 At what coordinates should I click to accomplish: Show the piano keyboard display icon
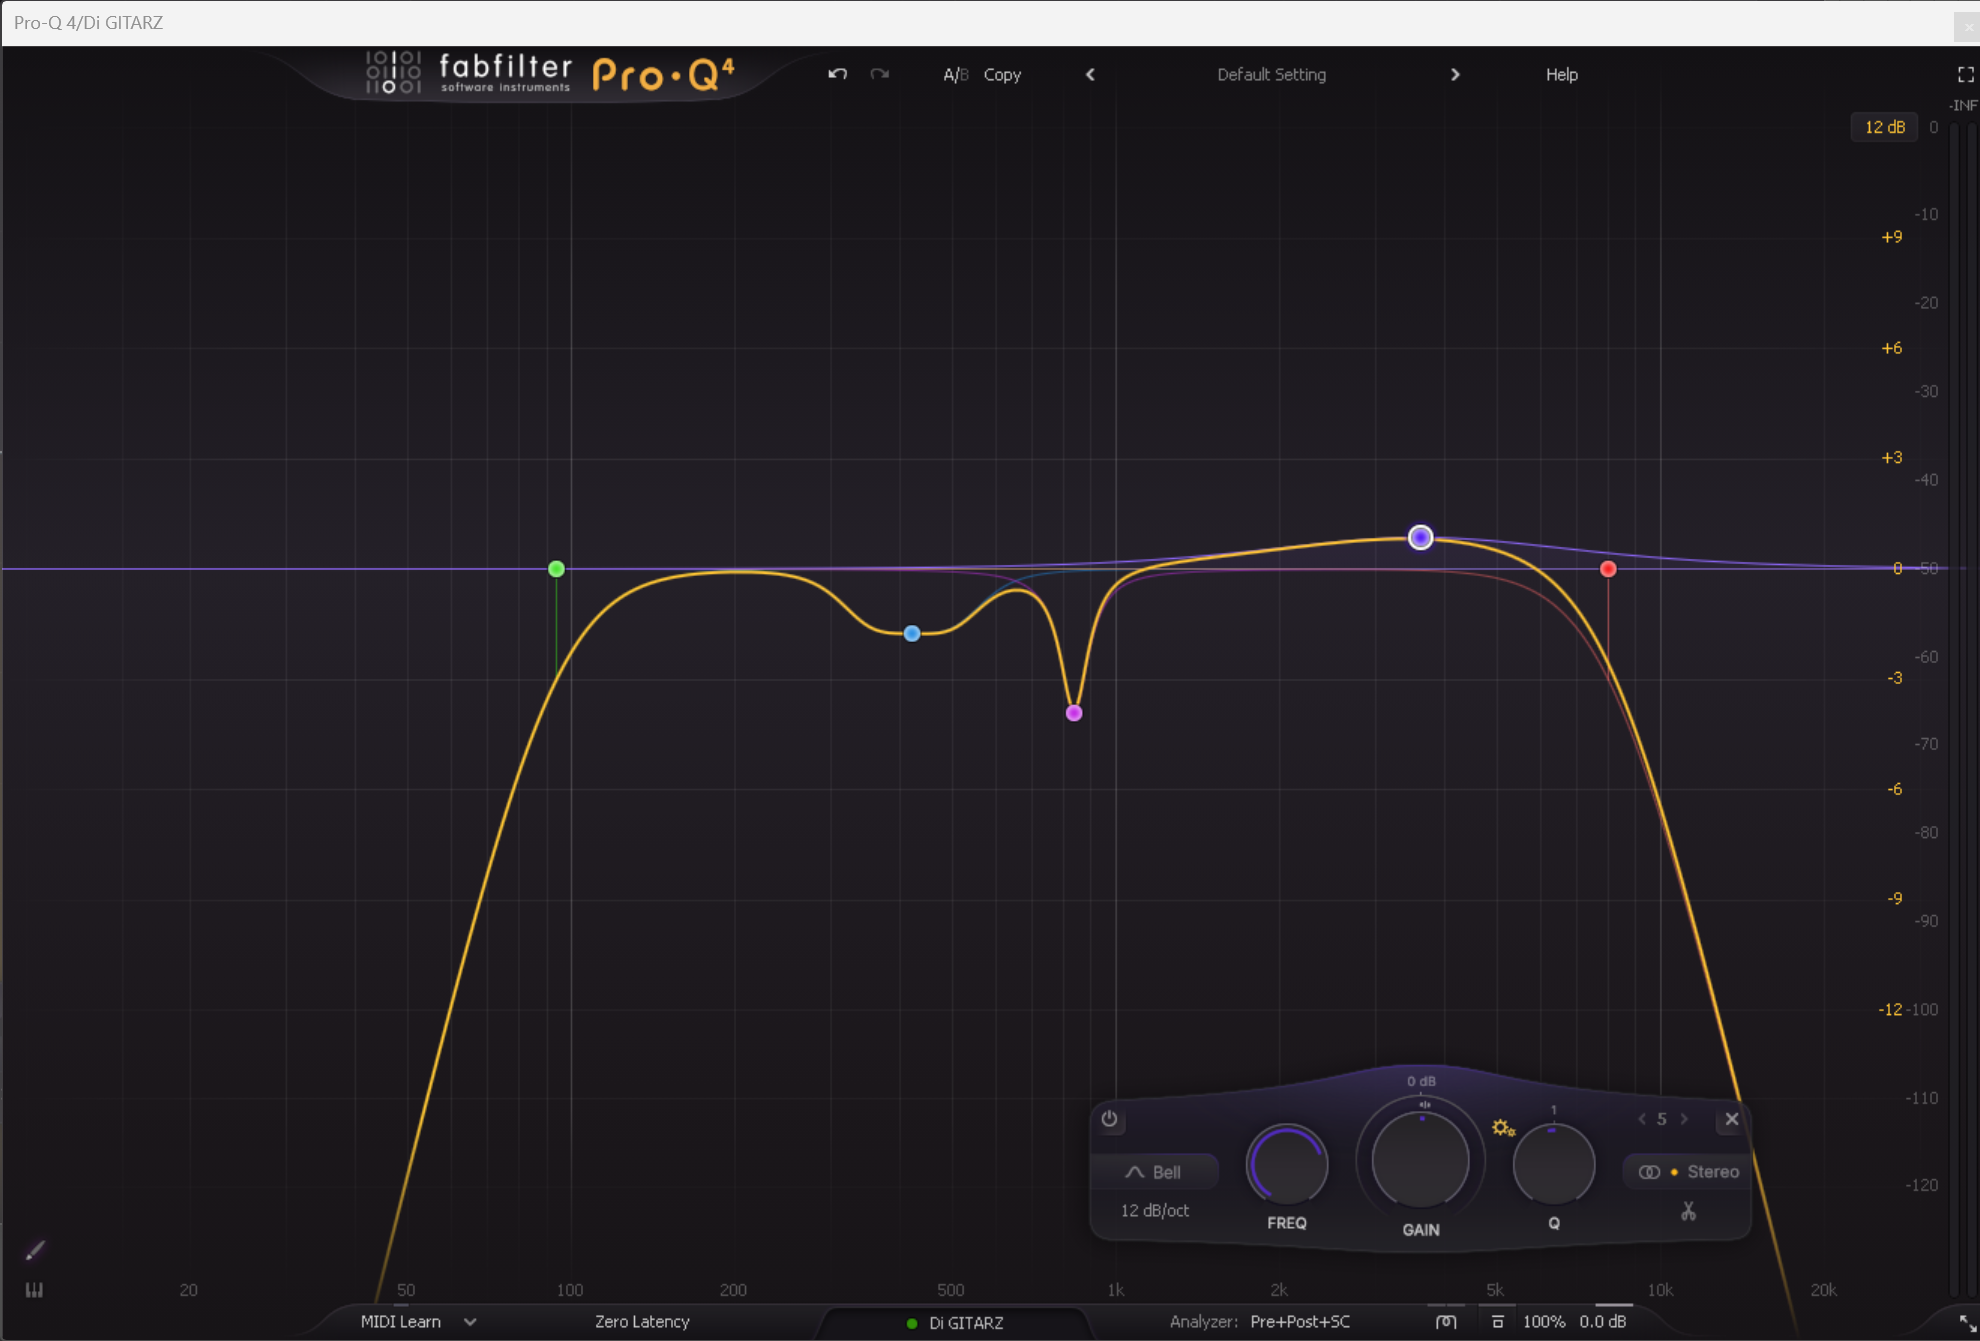click(34, 1290)
